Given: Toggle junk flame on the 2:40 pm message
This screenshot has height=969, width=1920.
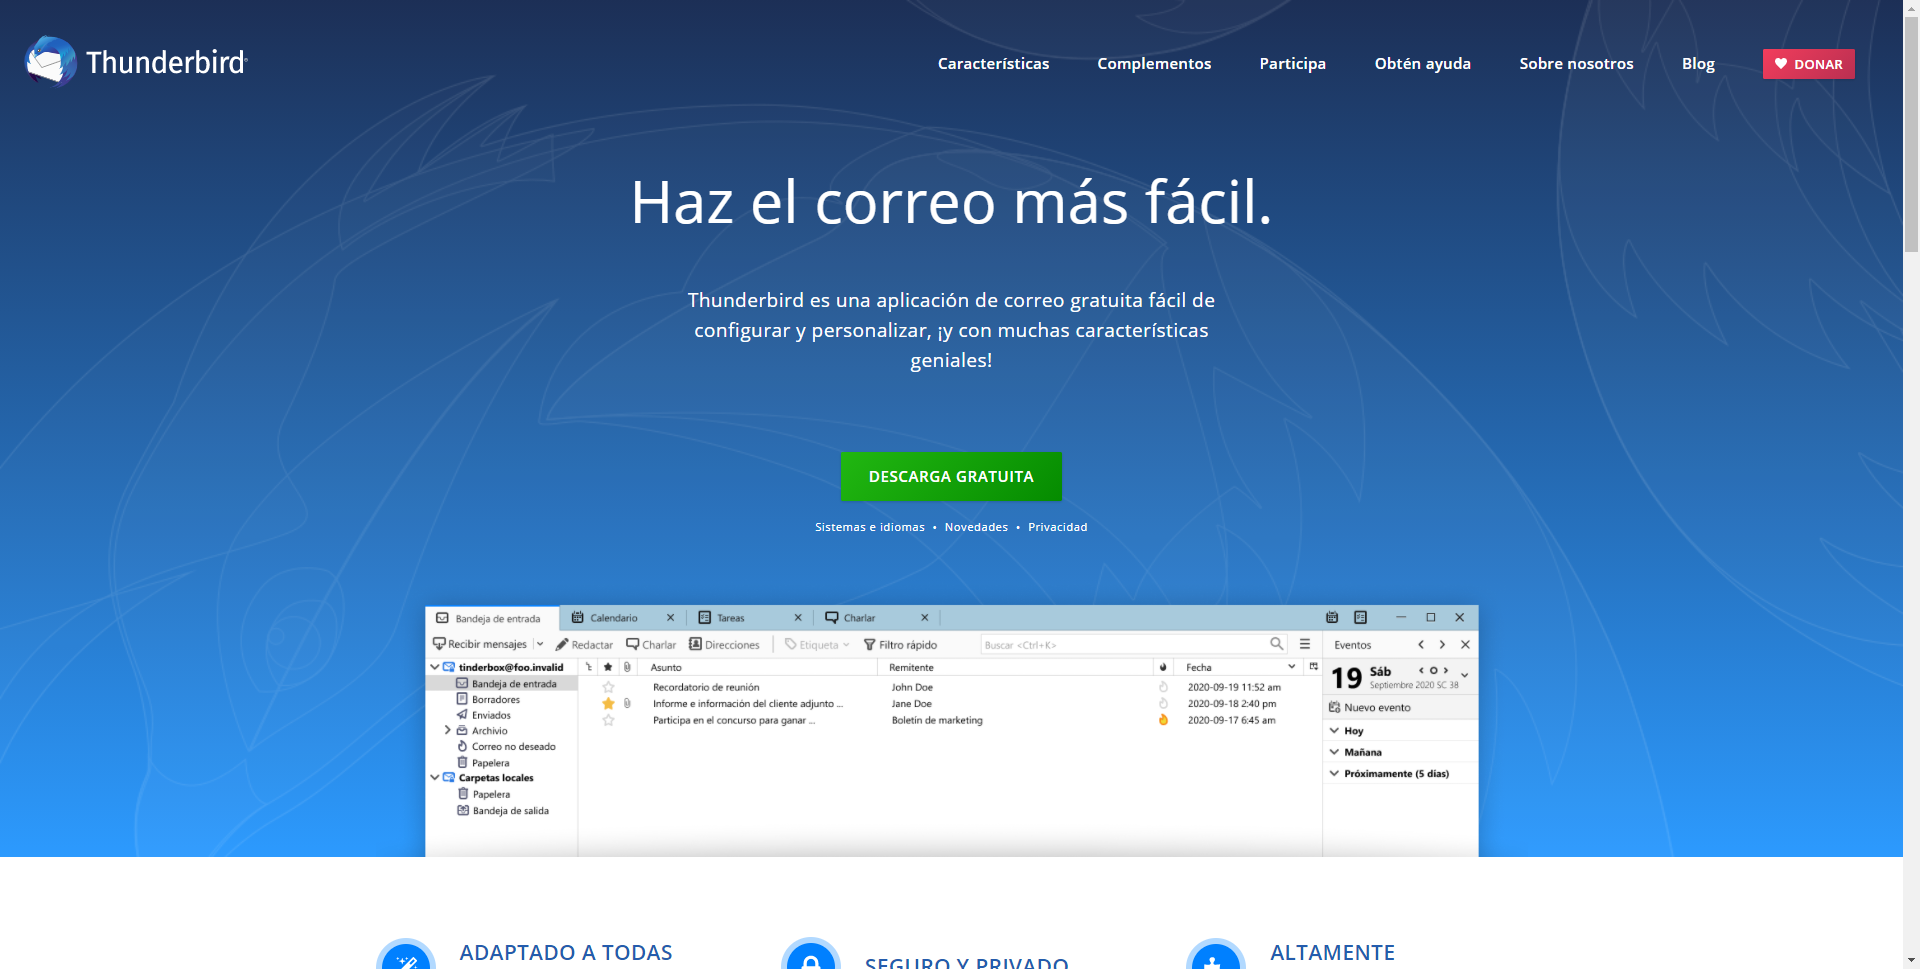Looking at the screenshot, I should (x=1163, y=703).
